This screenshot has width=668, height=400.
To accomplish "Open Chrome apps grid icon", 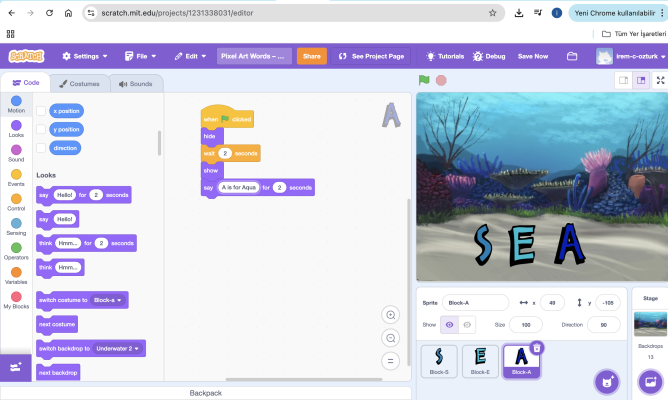I will coord(11,34).
